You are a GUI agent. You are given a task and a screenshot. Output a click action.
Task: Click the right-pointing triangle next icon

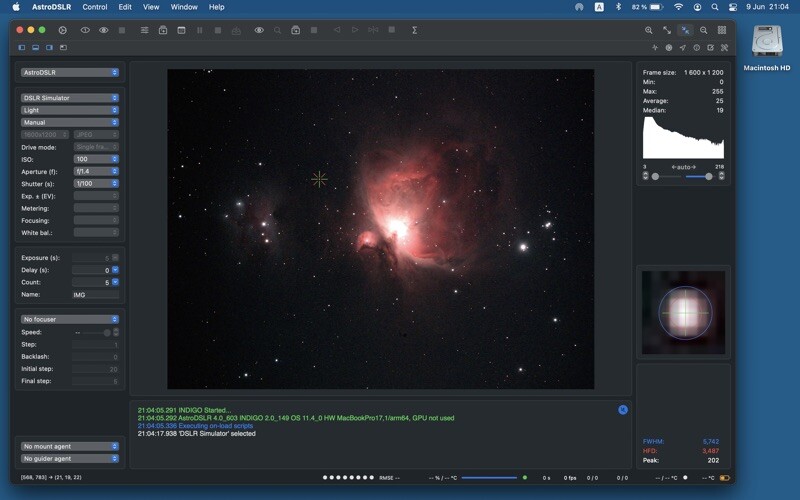pos(355,30)
